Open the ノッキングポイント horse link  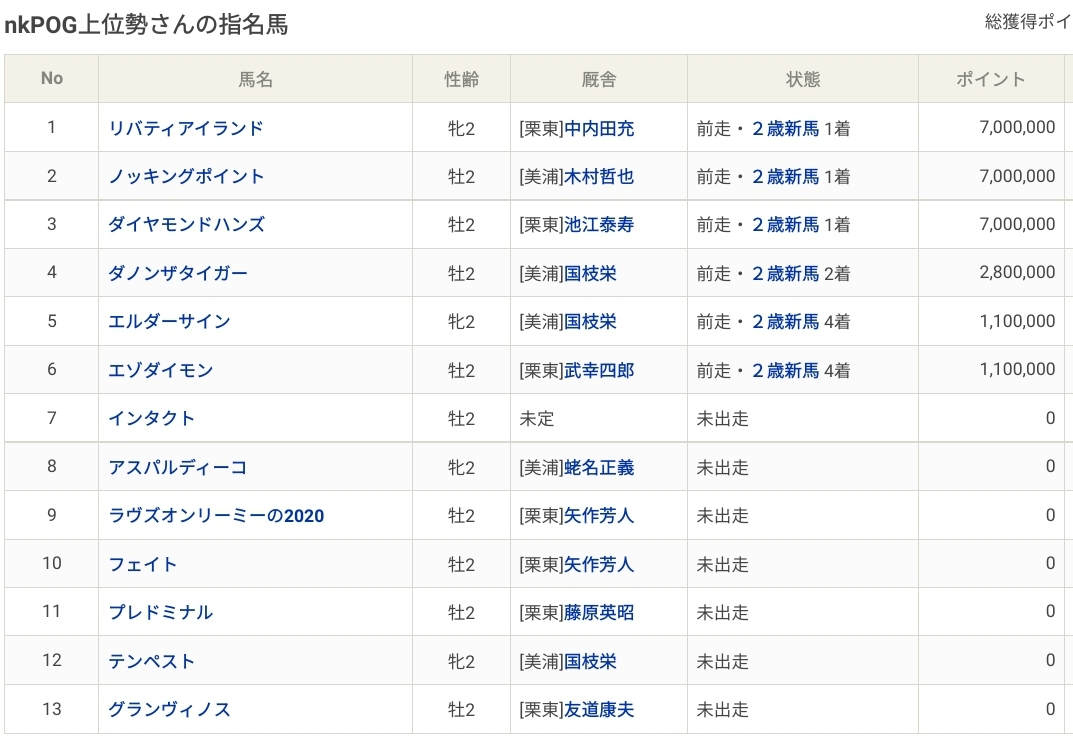click(x=187, y=176)
